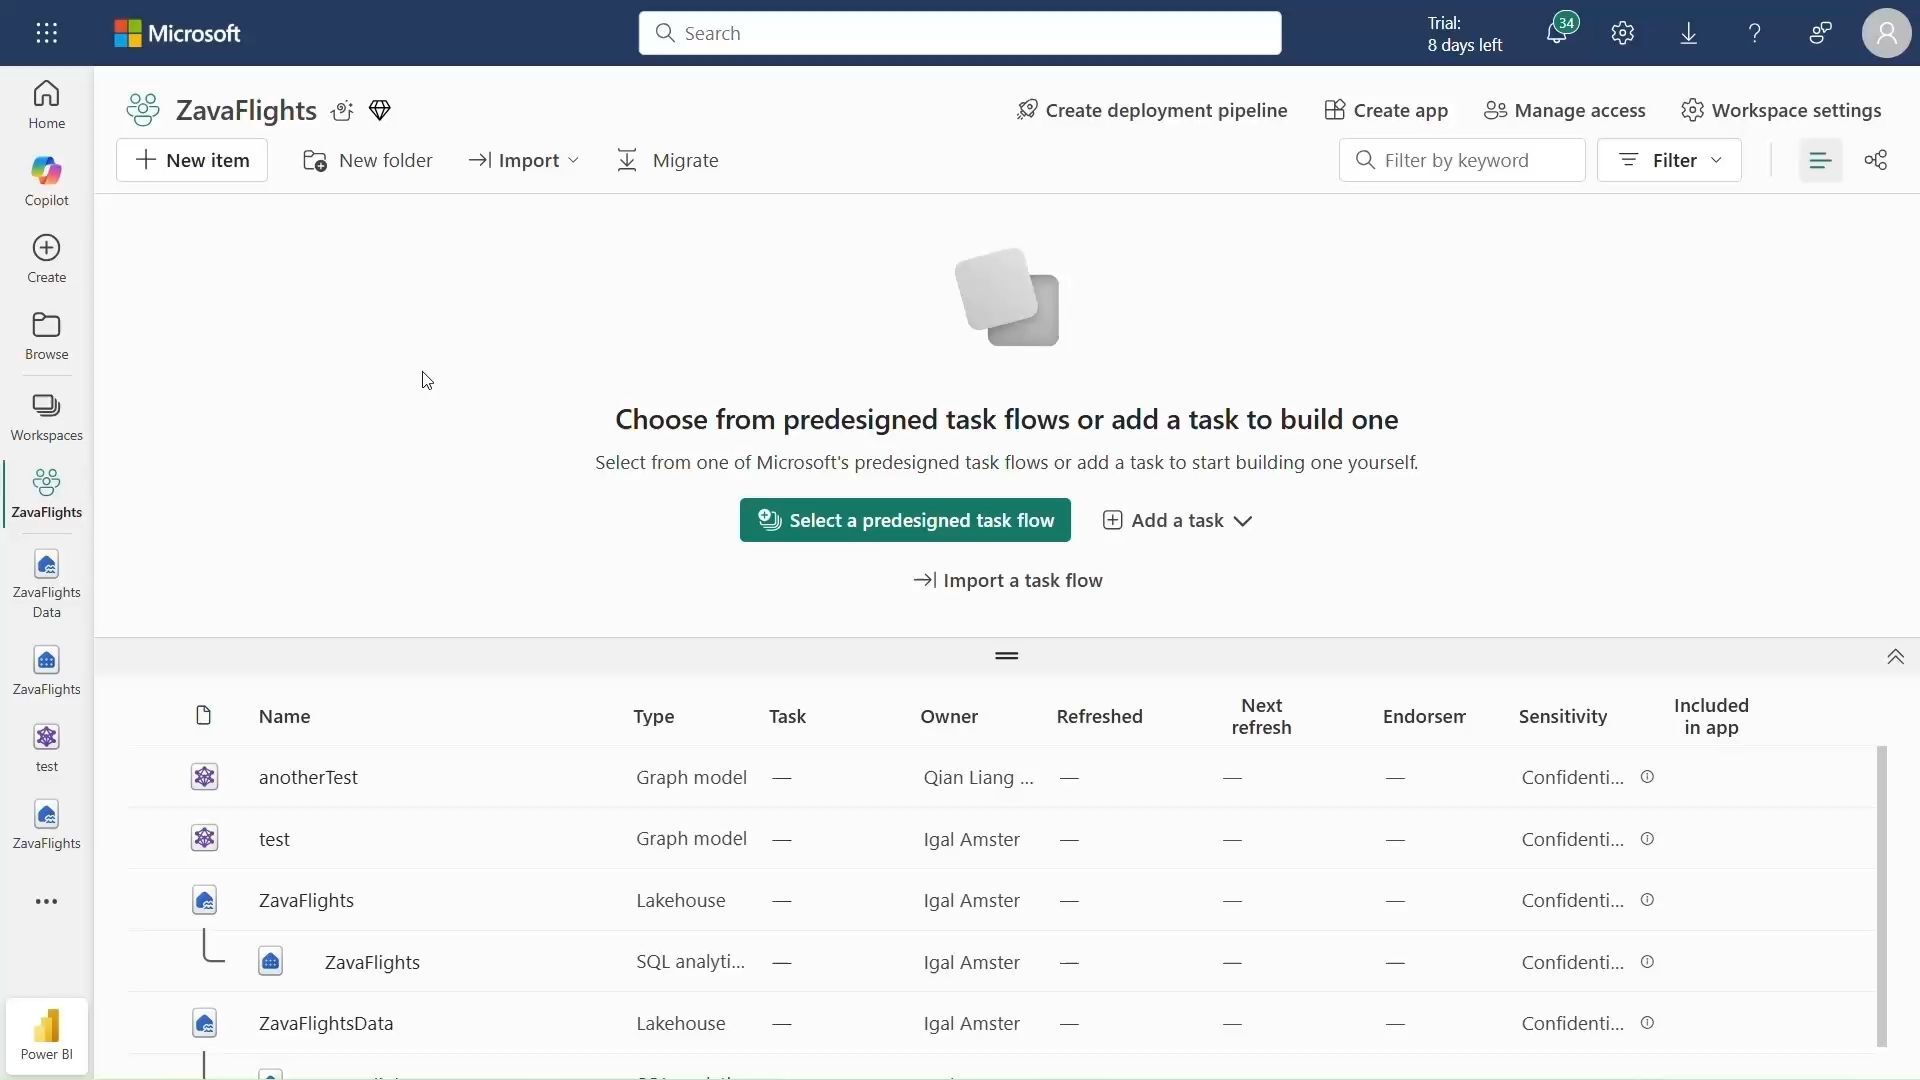Screen dimensions: 1920x1080
Task: Open the notifications bell
Action: coord(1556,33)
